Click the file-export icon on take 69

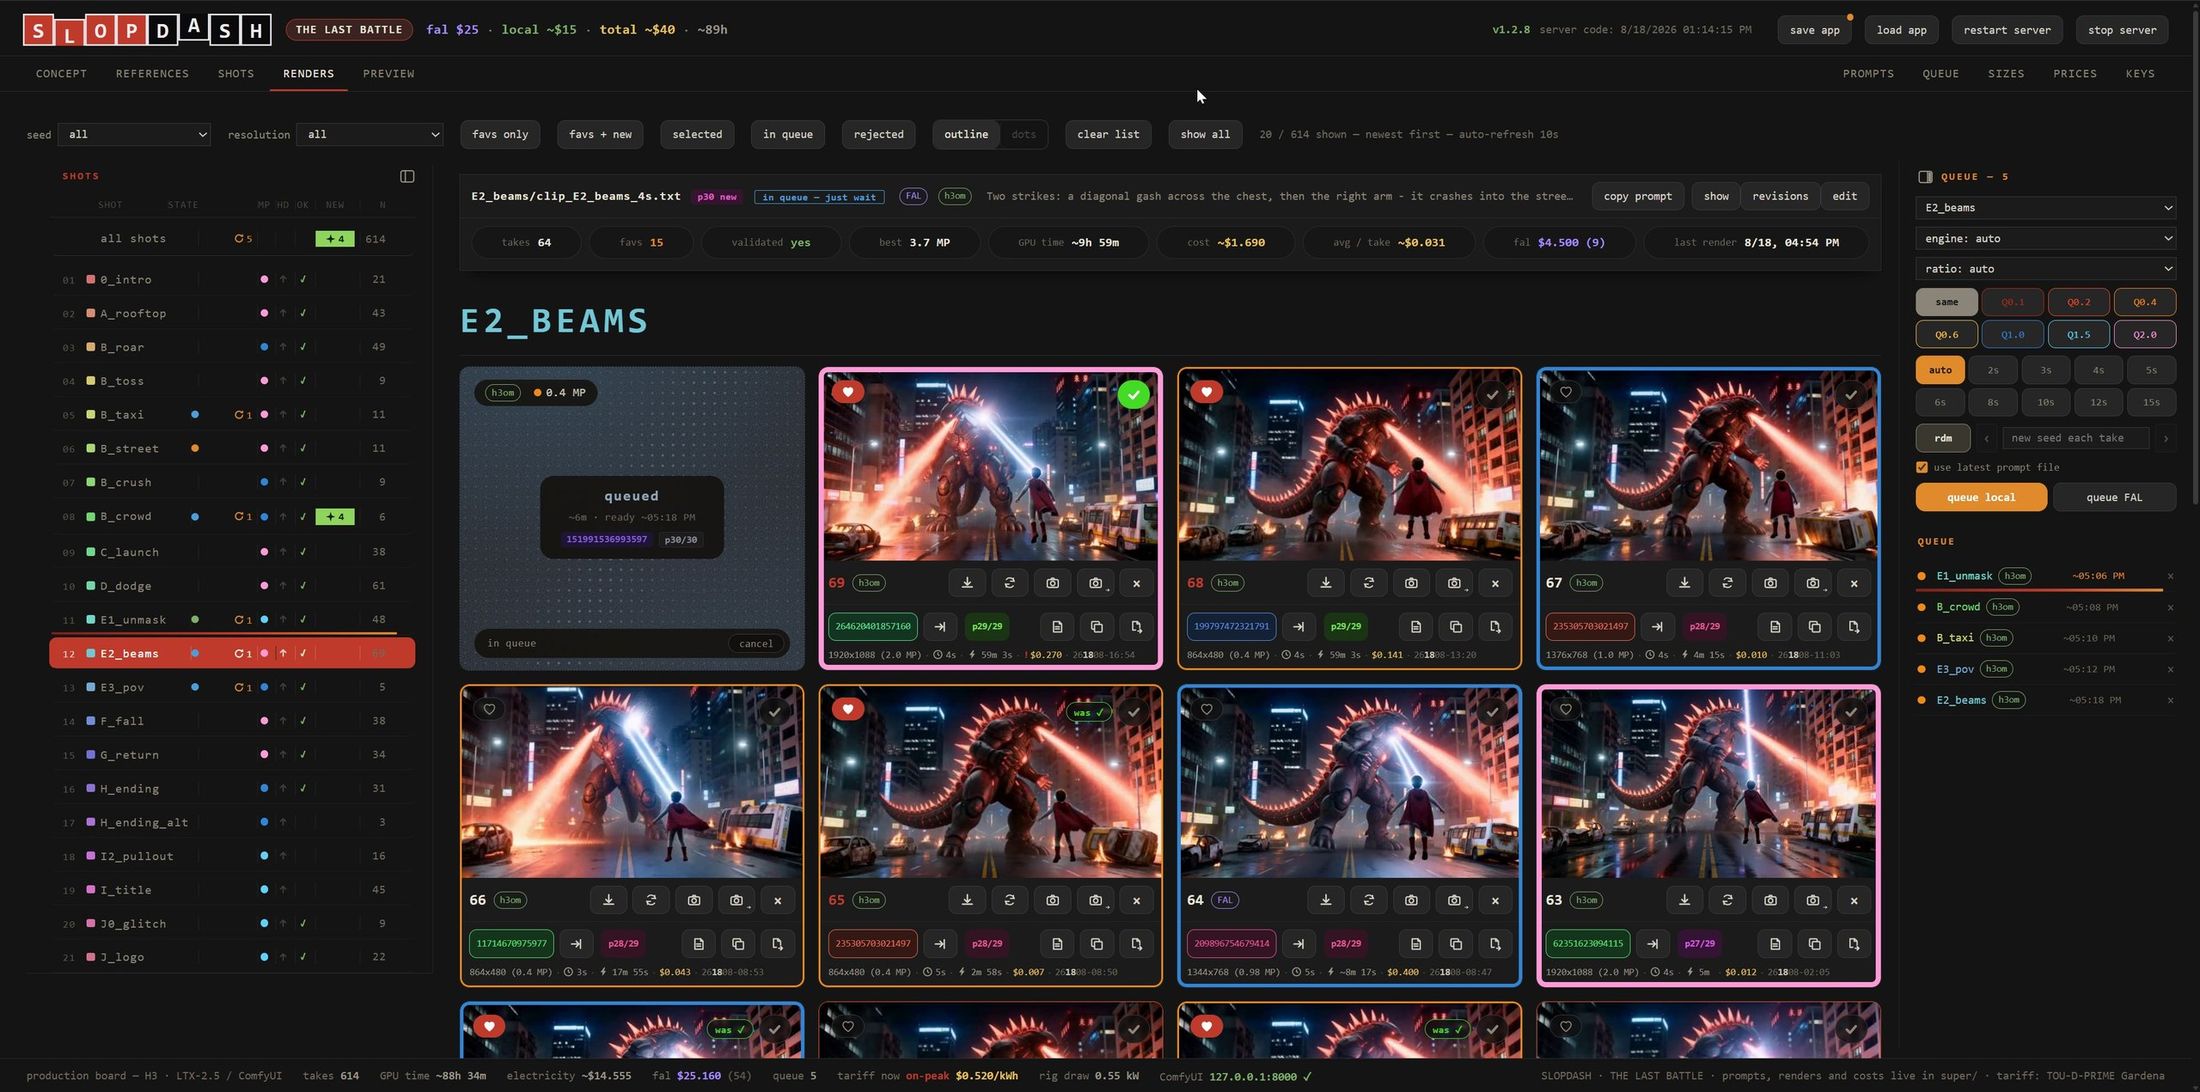point(1137,627)
